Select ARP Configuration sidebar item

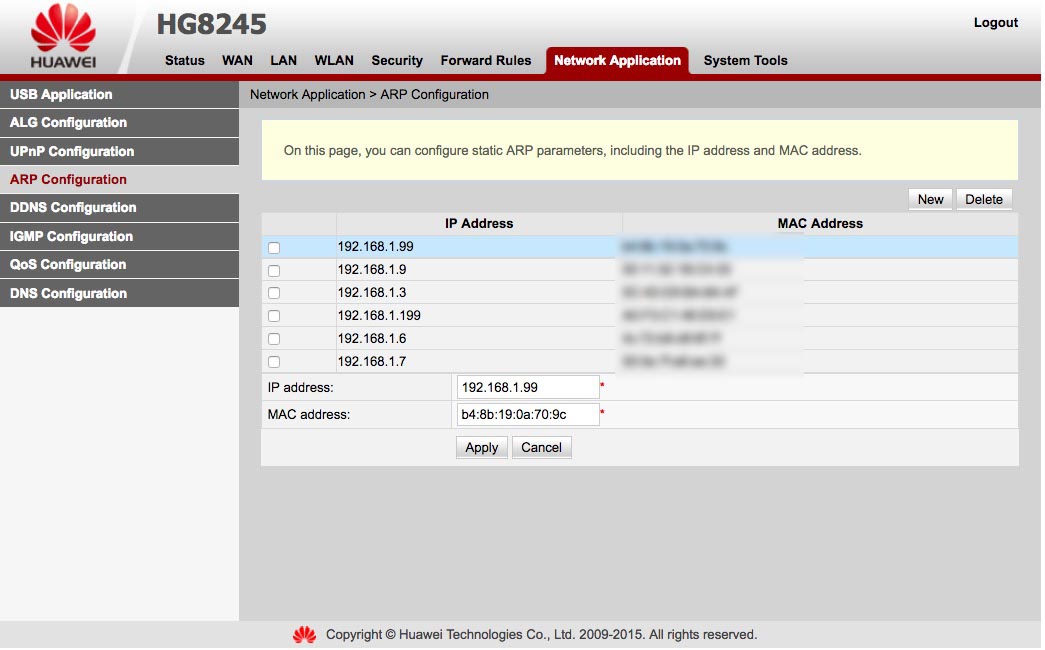coord(119,179)
